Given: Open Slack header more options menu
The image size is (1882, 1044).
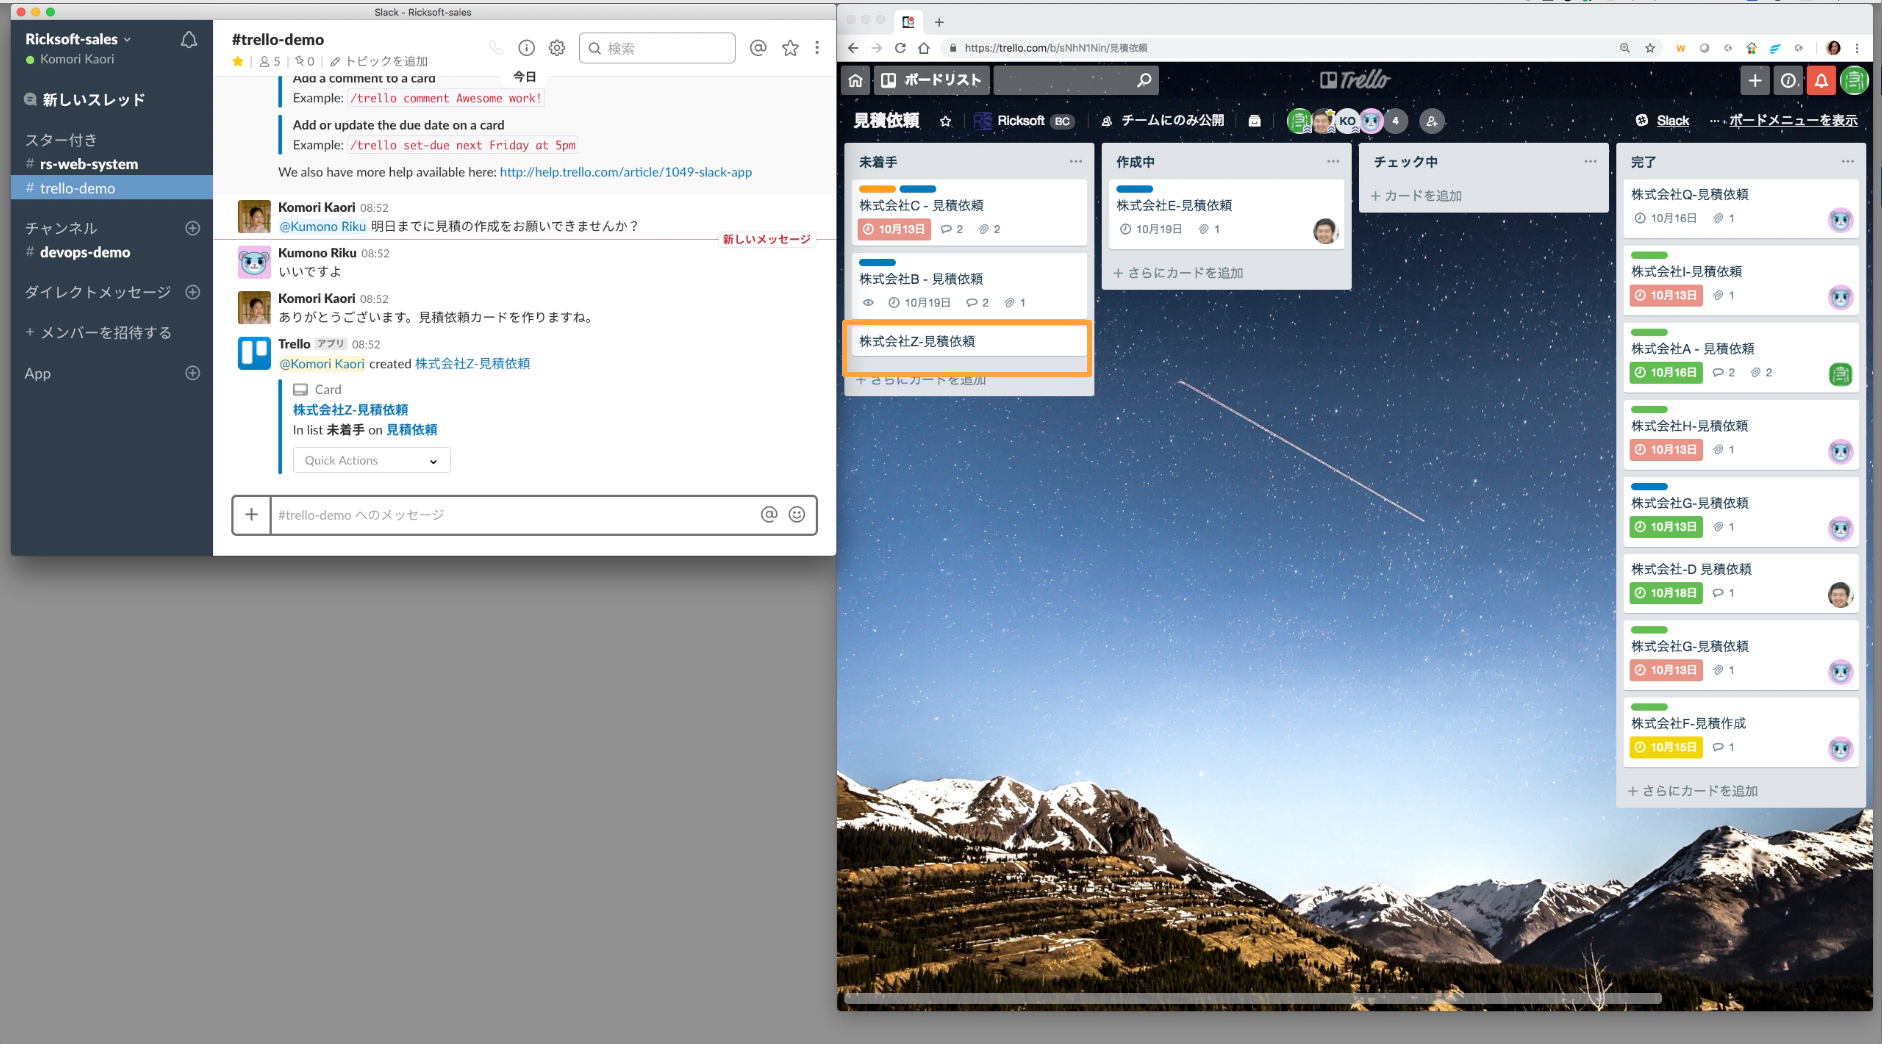Looking at the screenshot, I should click(817, 48).
